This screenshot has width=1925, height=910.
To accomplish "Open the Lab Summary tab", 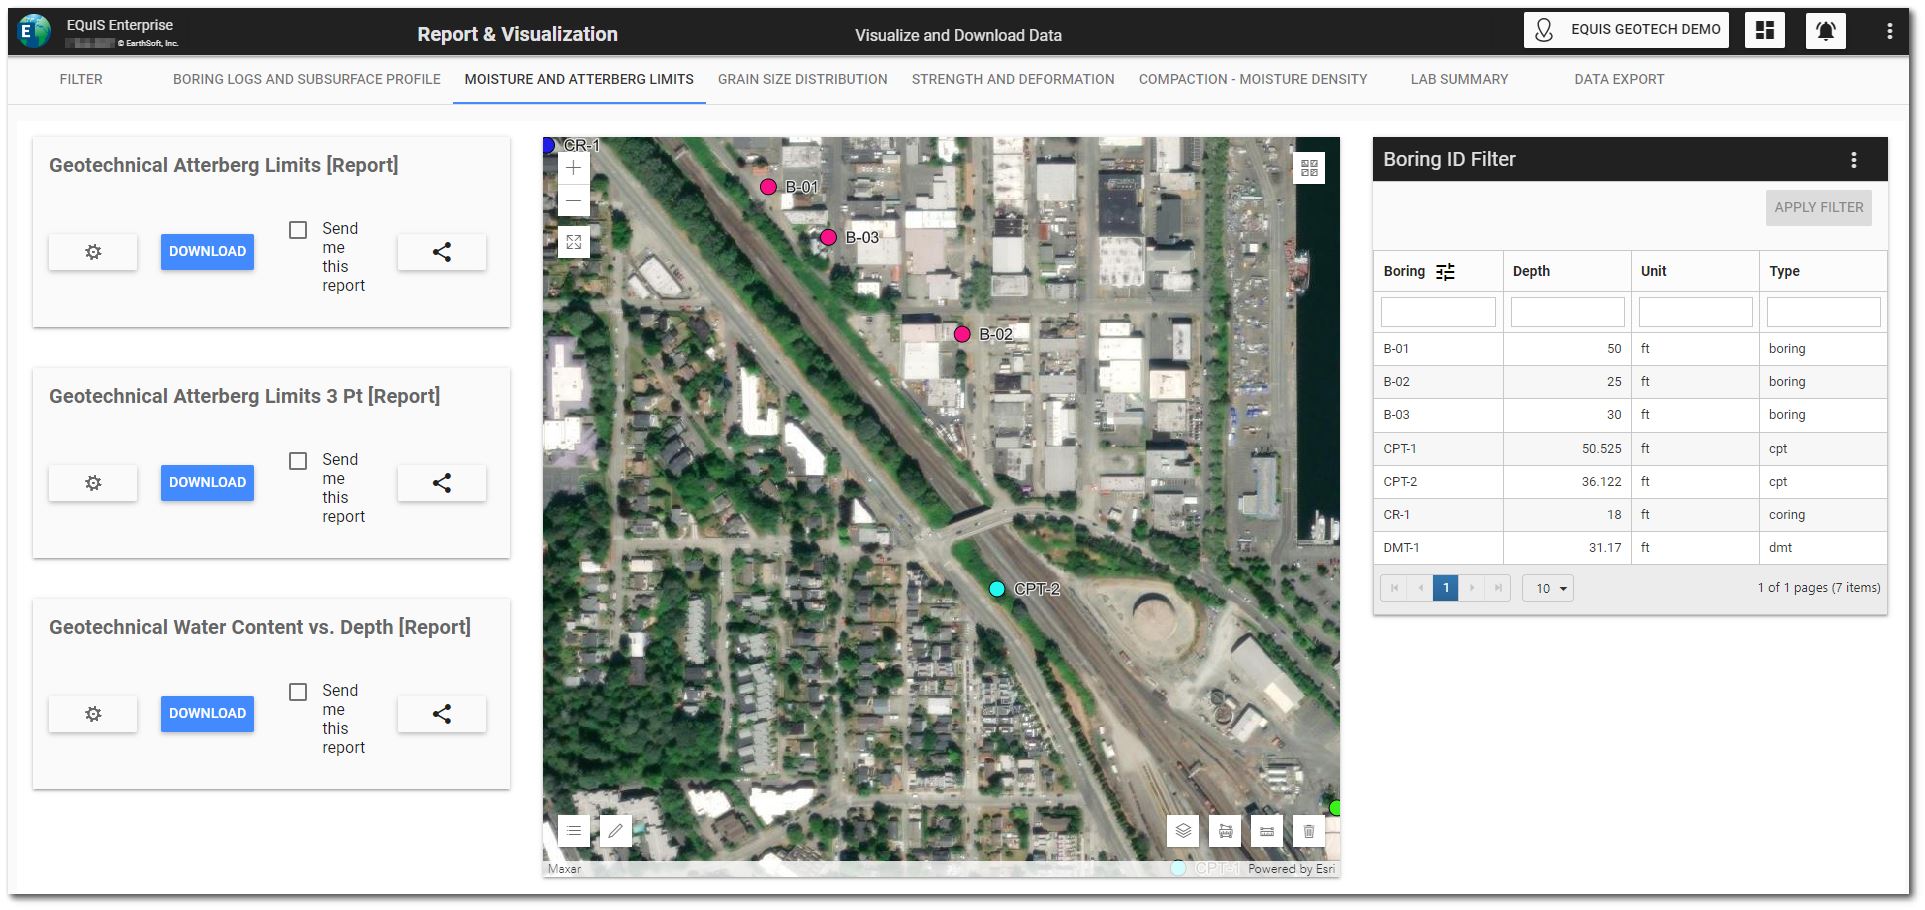I will point(1459,79).
